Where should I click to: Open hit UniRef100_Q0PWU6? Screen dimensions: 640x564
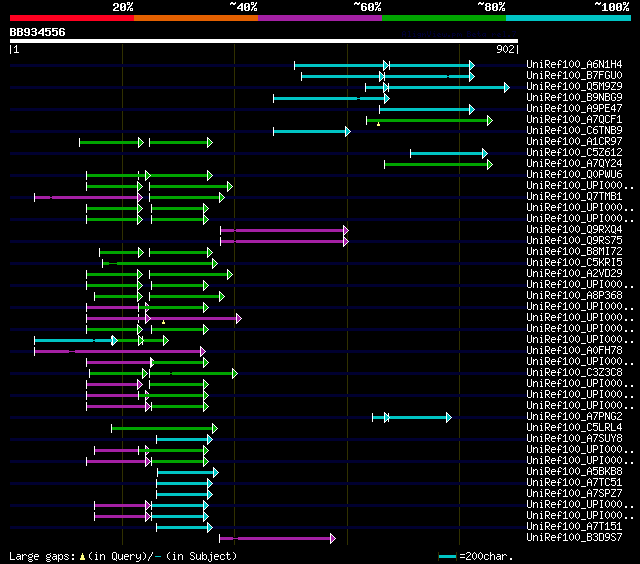(574, 174)
